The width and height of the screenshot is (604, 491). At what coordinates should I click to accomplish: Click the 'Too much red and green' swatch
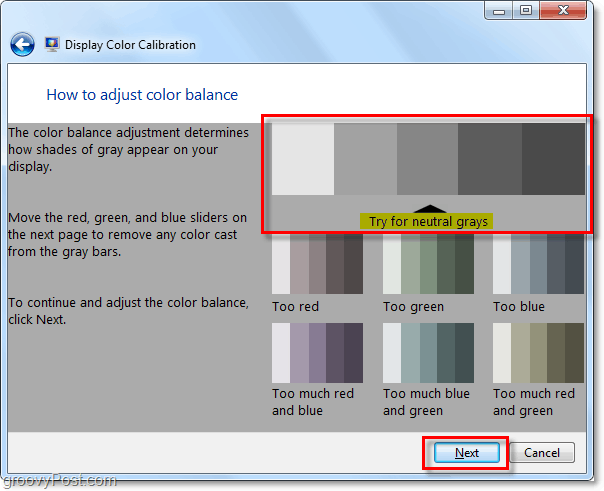(539, 353)
